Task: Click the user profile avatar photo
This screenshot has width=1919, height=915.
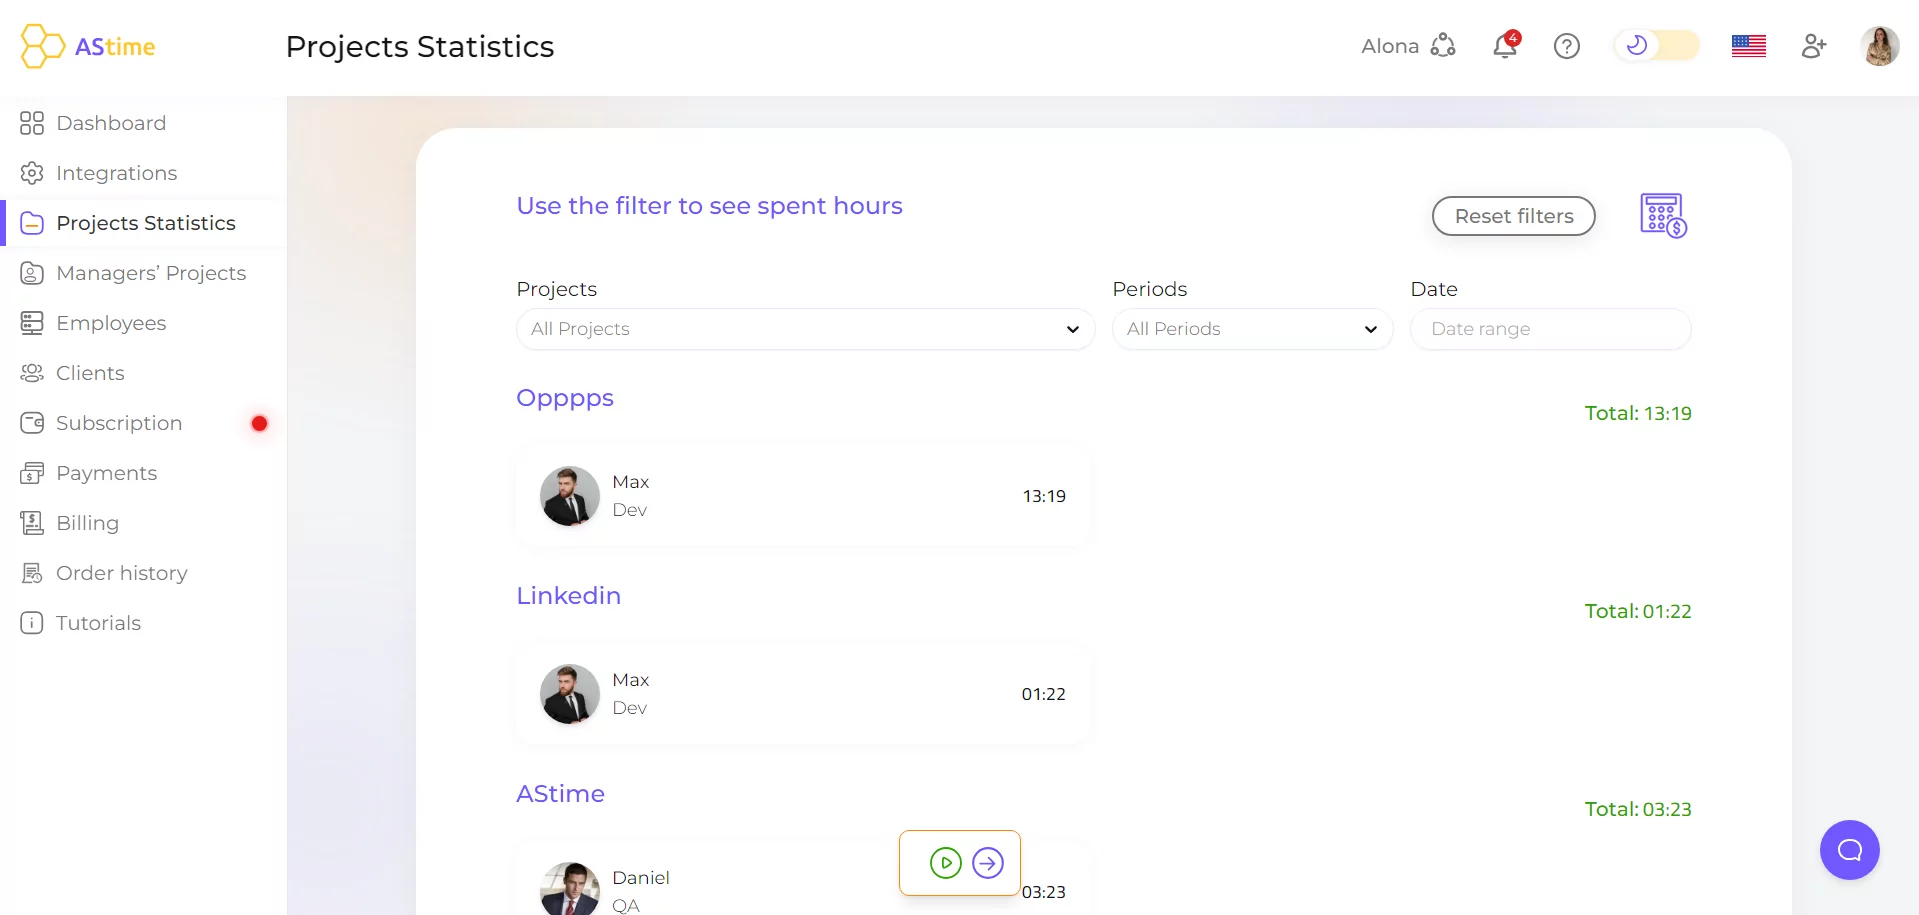Action: (x=1879, y=46)
